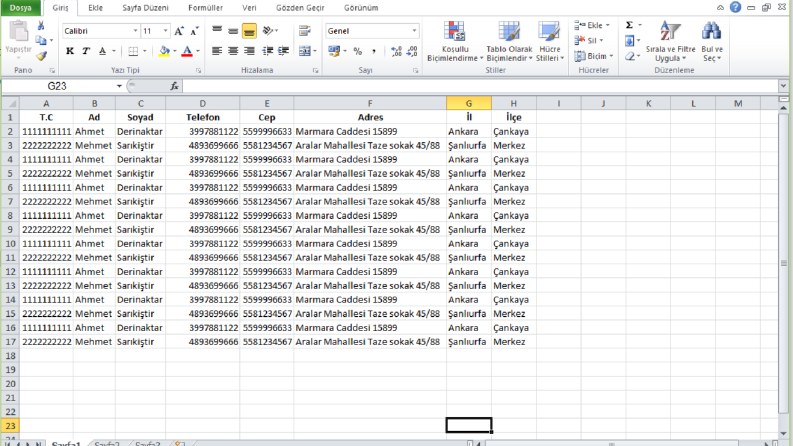Click decrease indent icon
The width and height of the screenshot is (793, 446).
(268, 51)
